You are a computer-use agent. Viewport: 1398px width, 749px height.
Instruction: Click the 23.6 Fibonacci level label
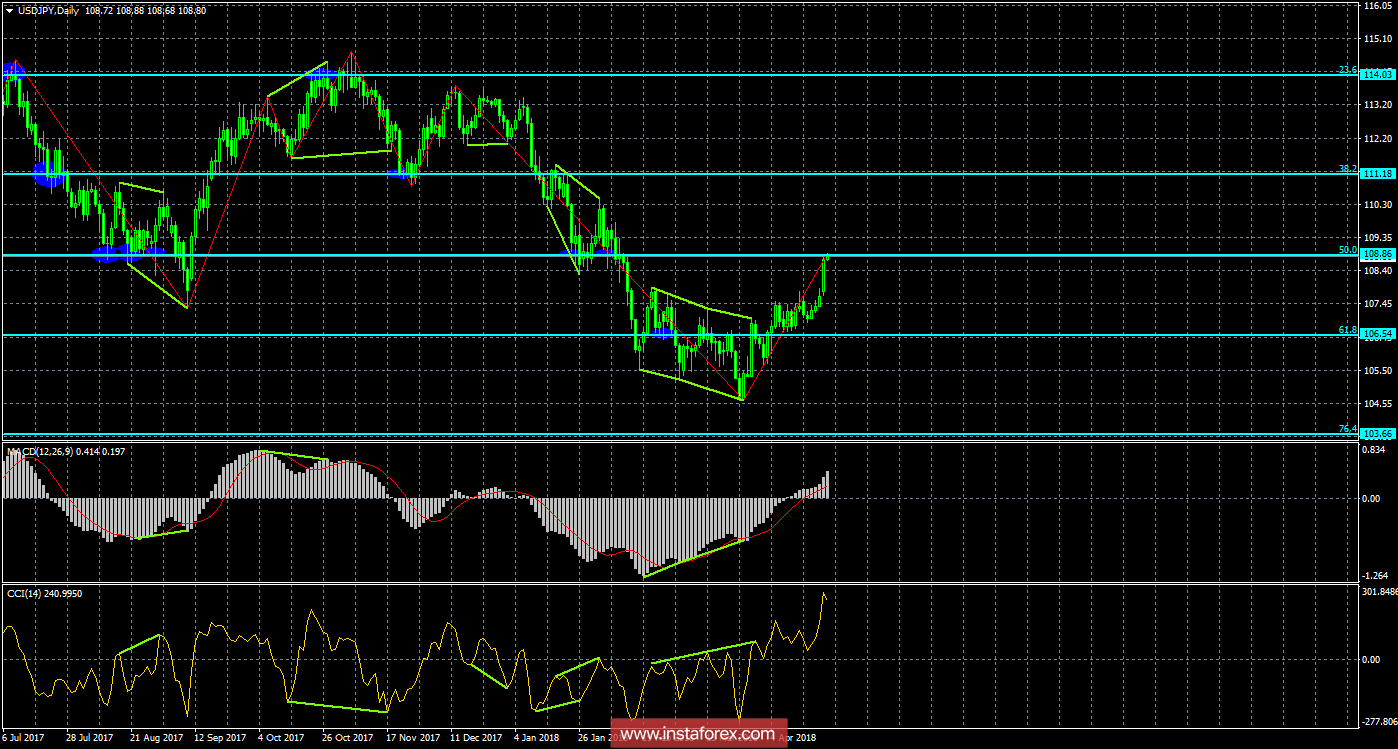click(1348, 69)
